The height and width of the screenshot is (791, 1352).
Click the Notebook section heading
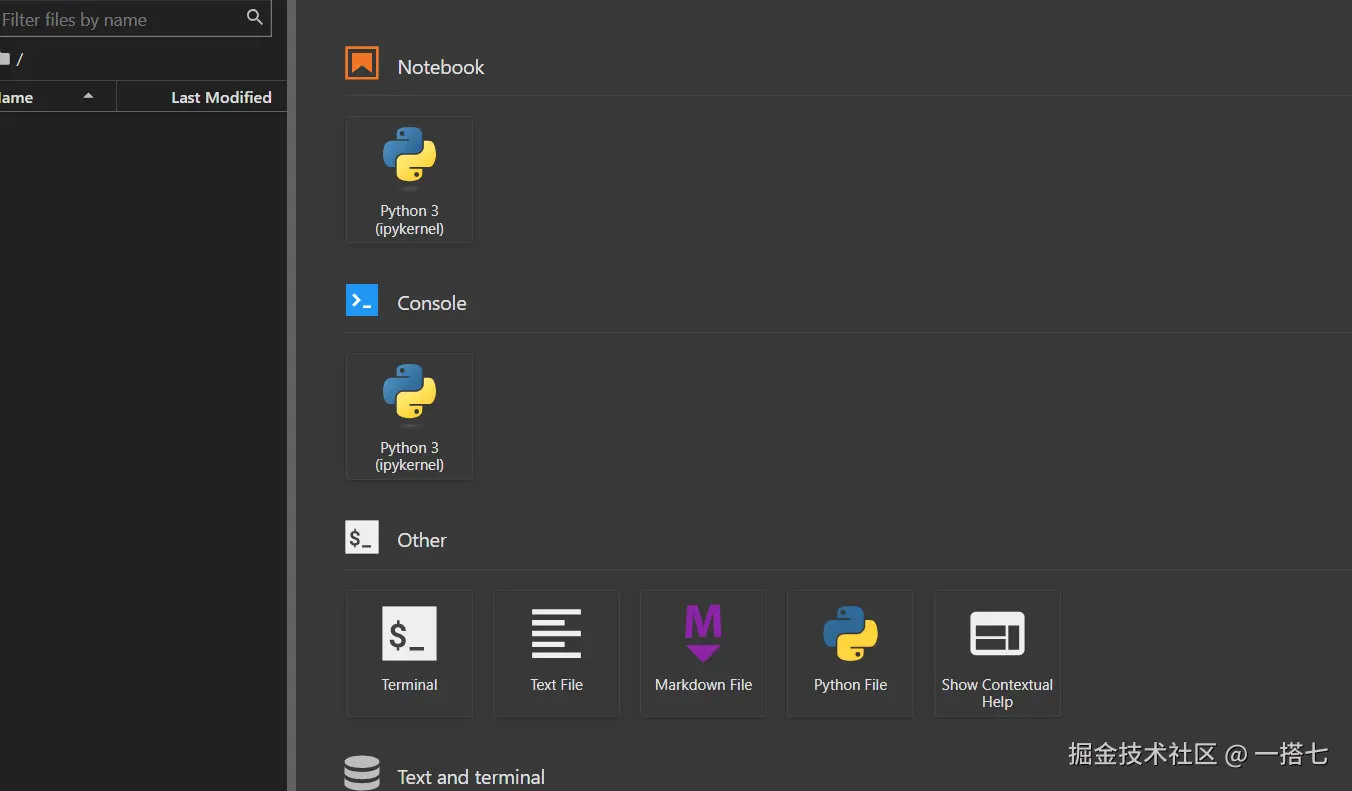[x=441, y=67]
